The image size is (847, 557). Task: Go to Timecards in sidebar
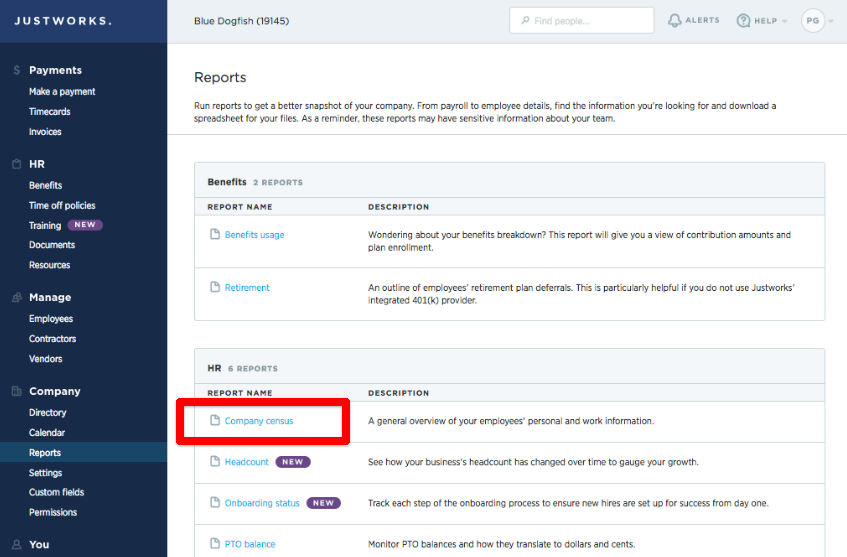tap(50, 112)
